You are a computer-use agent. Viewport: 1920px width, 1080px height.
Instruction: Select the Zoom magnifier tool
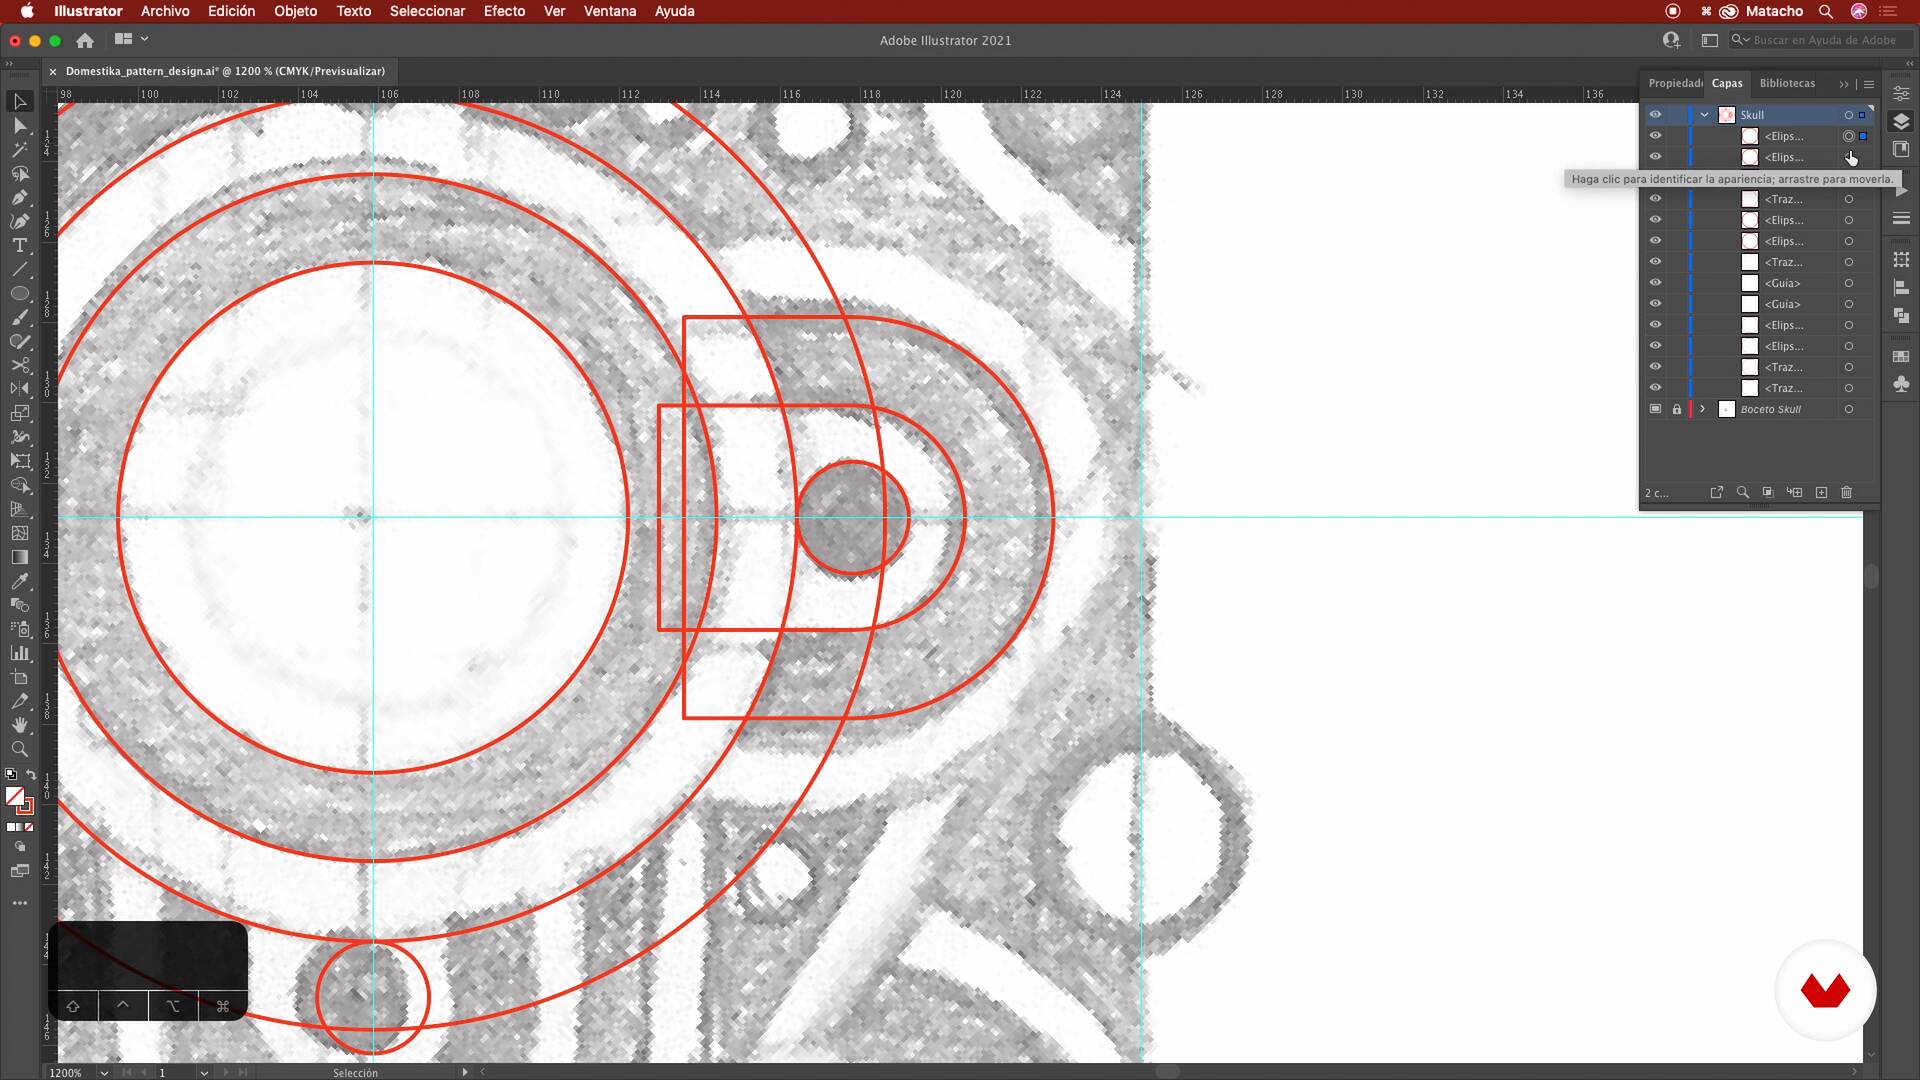(19, 749)
